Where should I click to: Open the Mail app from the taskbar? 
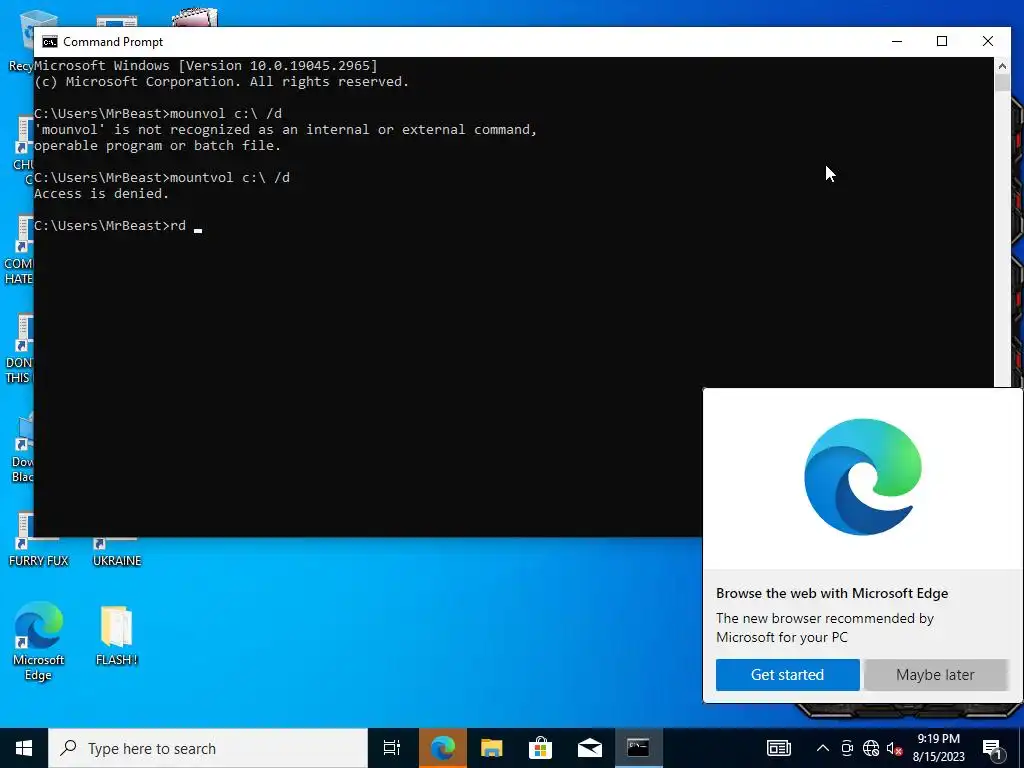tap(589, 748)
